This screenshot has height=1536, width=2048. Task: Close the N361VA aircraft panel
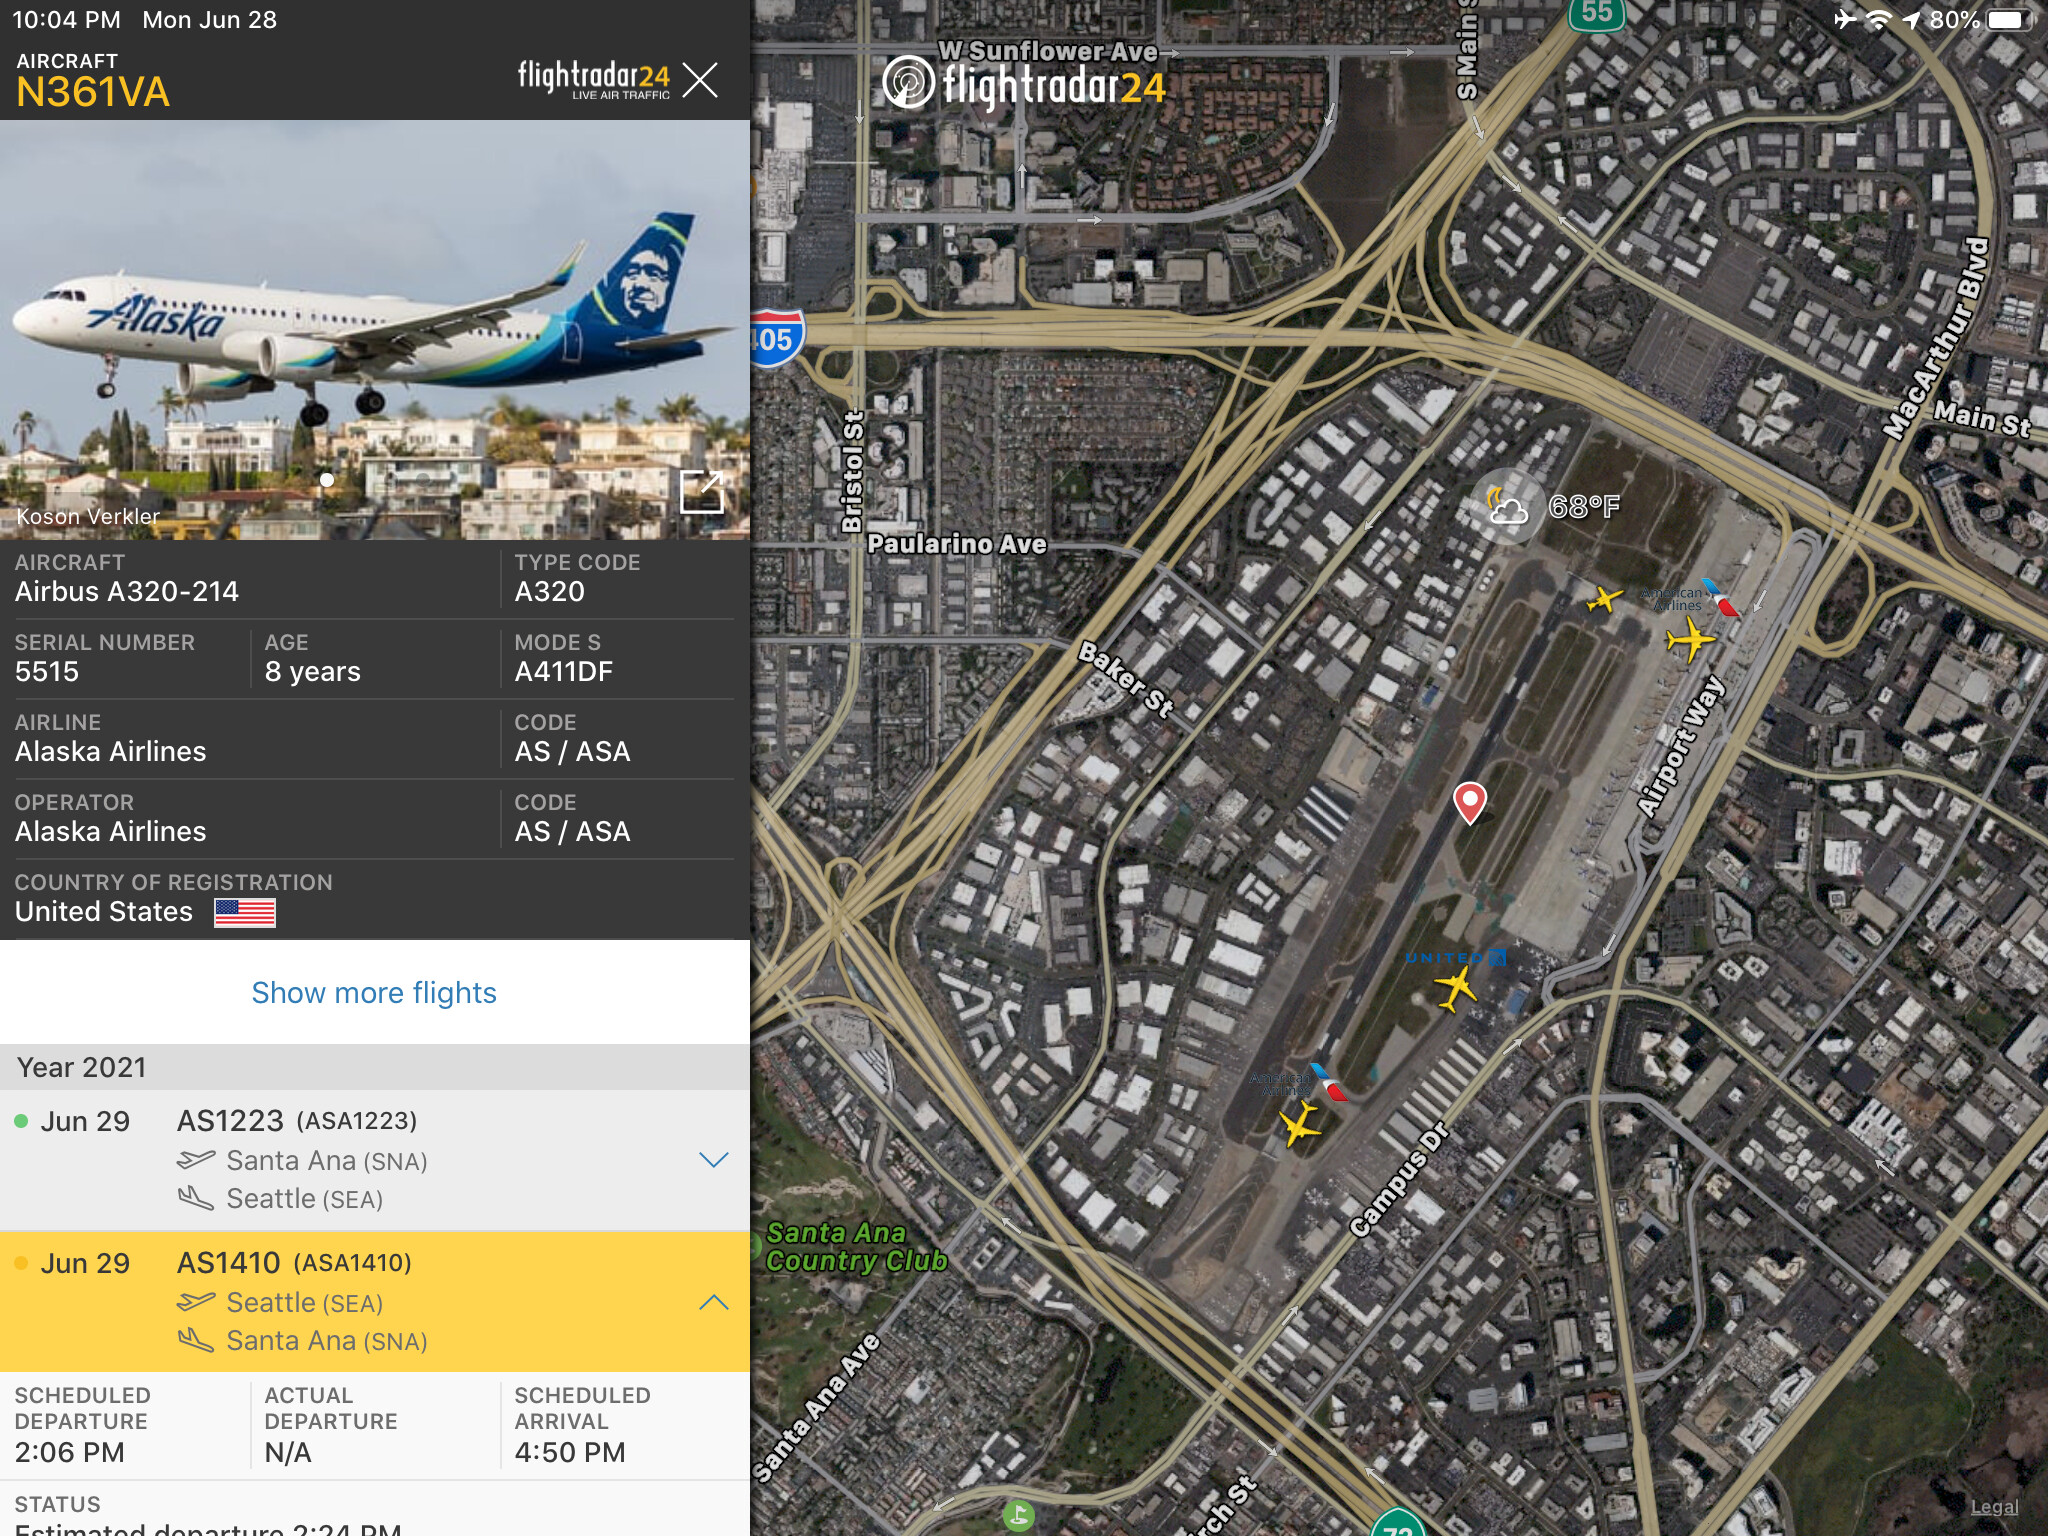(x=700, y=79)
